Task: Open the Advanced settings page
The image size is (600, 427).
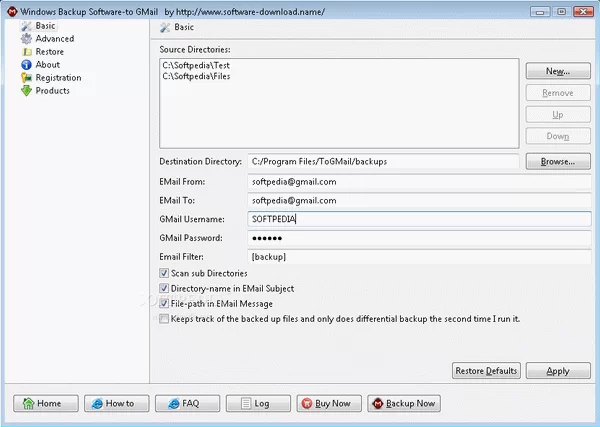Action: coord(55,39)
